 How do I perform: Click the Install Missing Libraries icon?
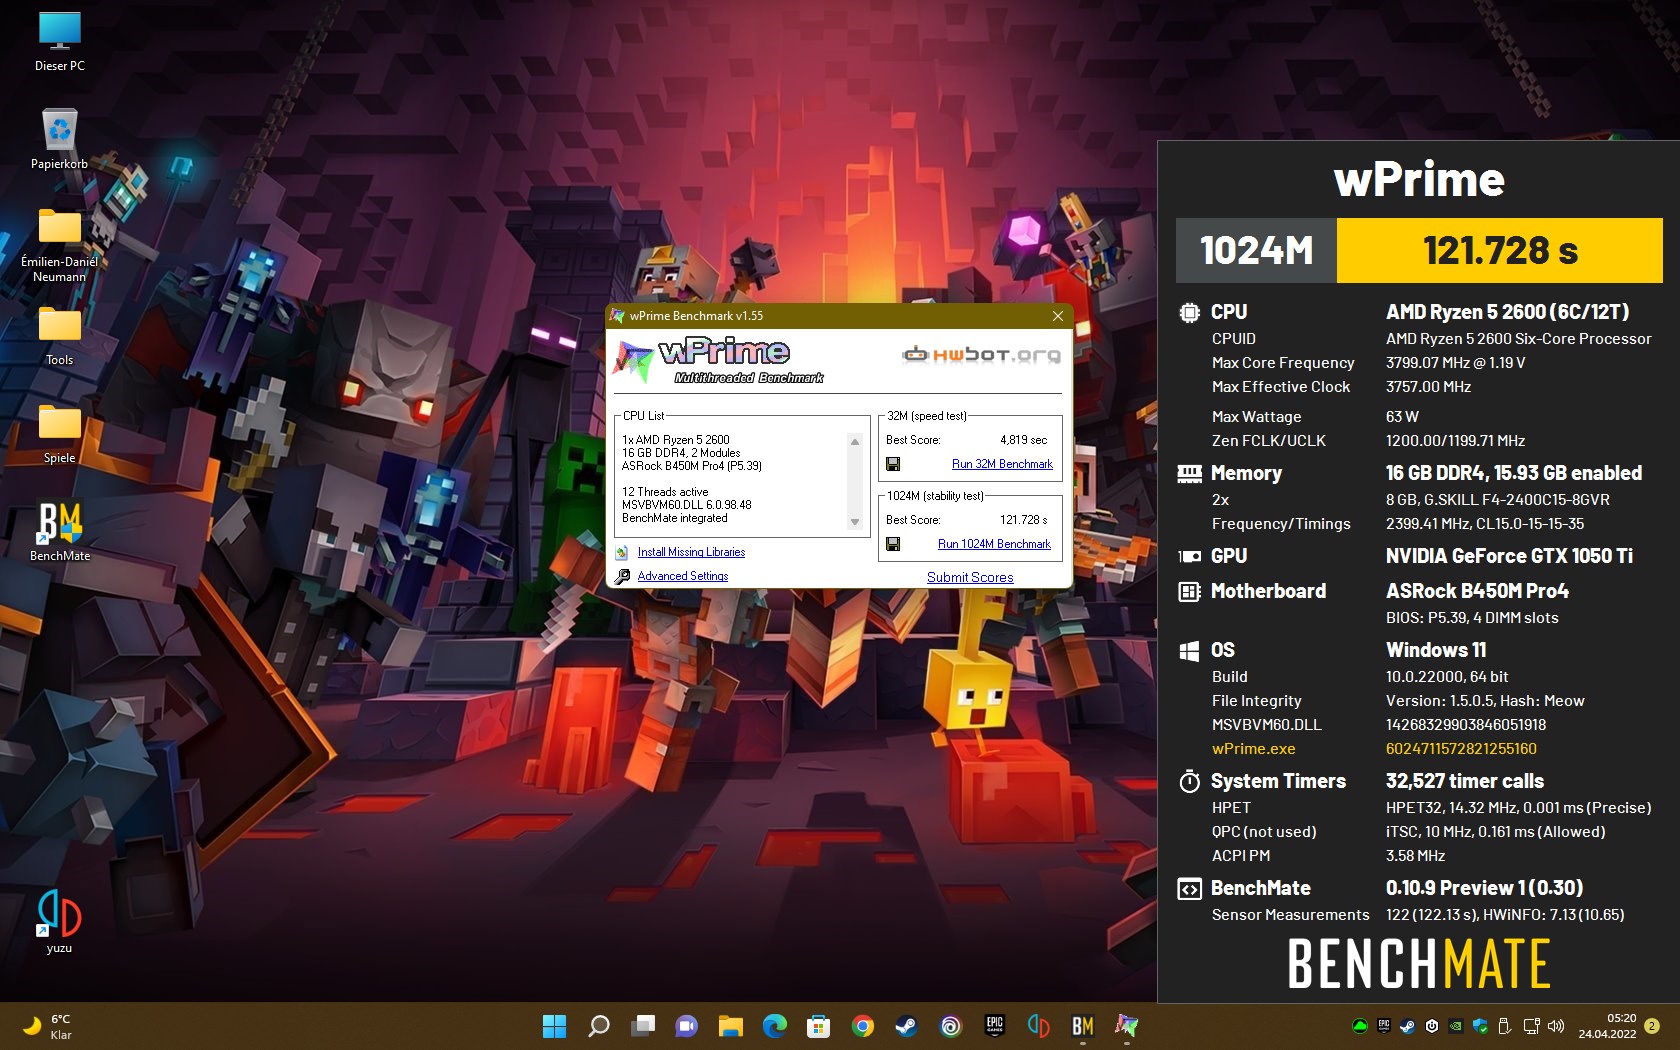tap(622, 552)
